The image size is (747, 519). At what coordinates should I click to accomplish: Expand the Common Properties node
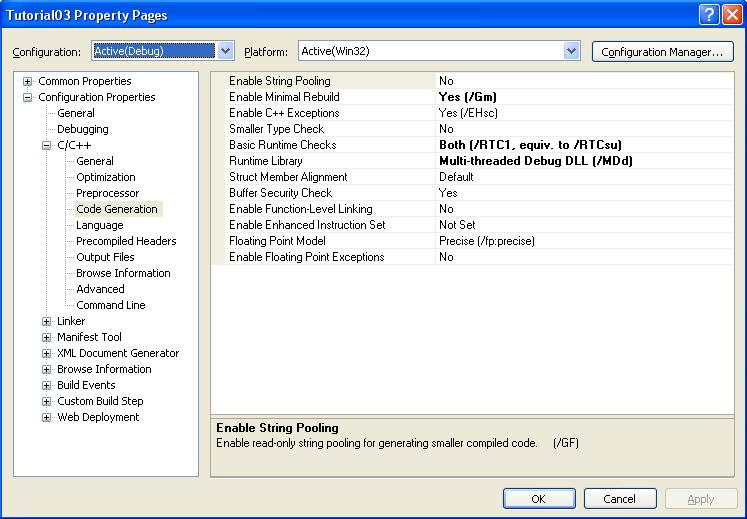28,81
